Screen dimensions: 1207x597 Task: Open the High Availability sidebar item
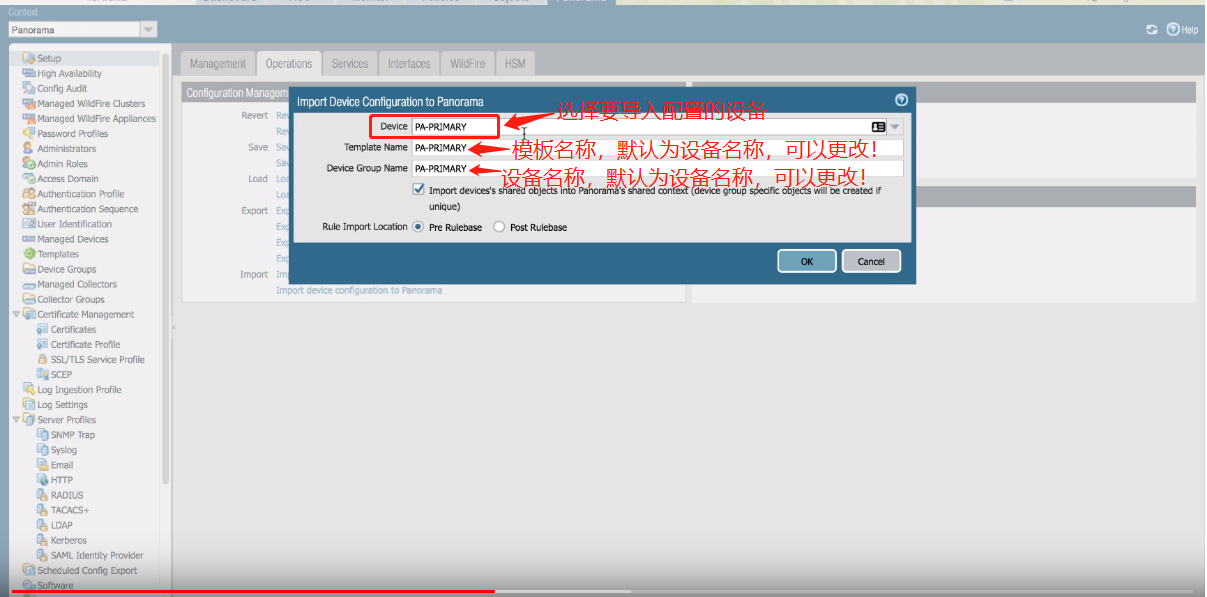click(x=69, y=74)
